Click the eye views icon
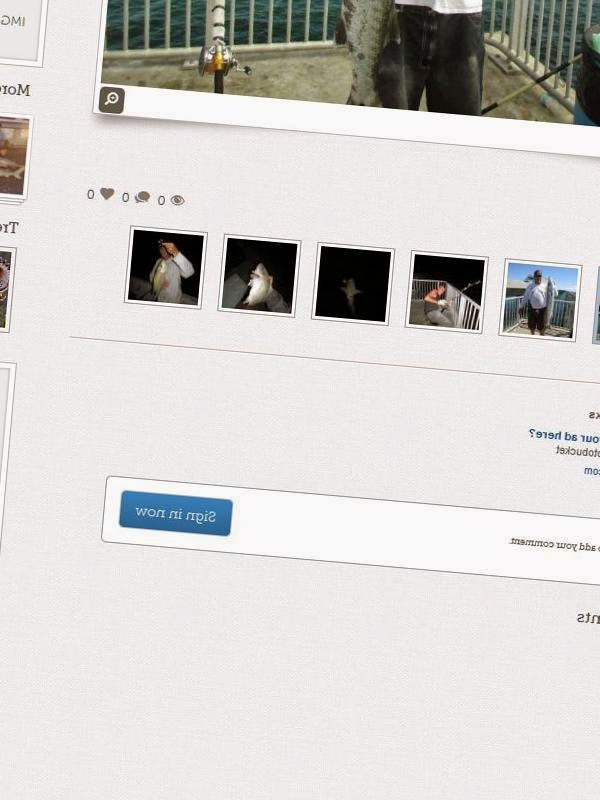This screenshot has width=600, height=800. coord(178,201)
